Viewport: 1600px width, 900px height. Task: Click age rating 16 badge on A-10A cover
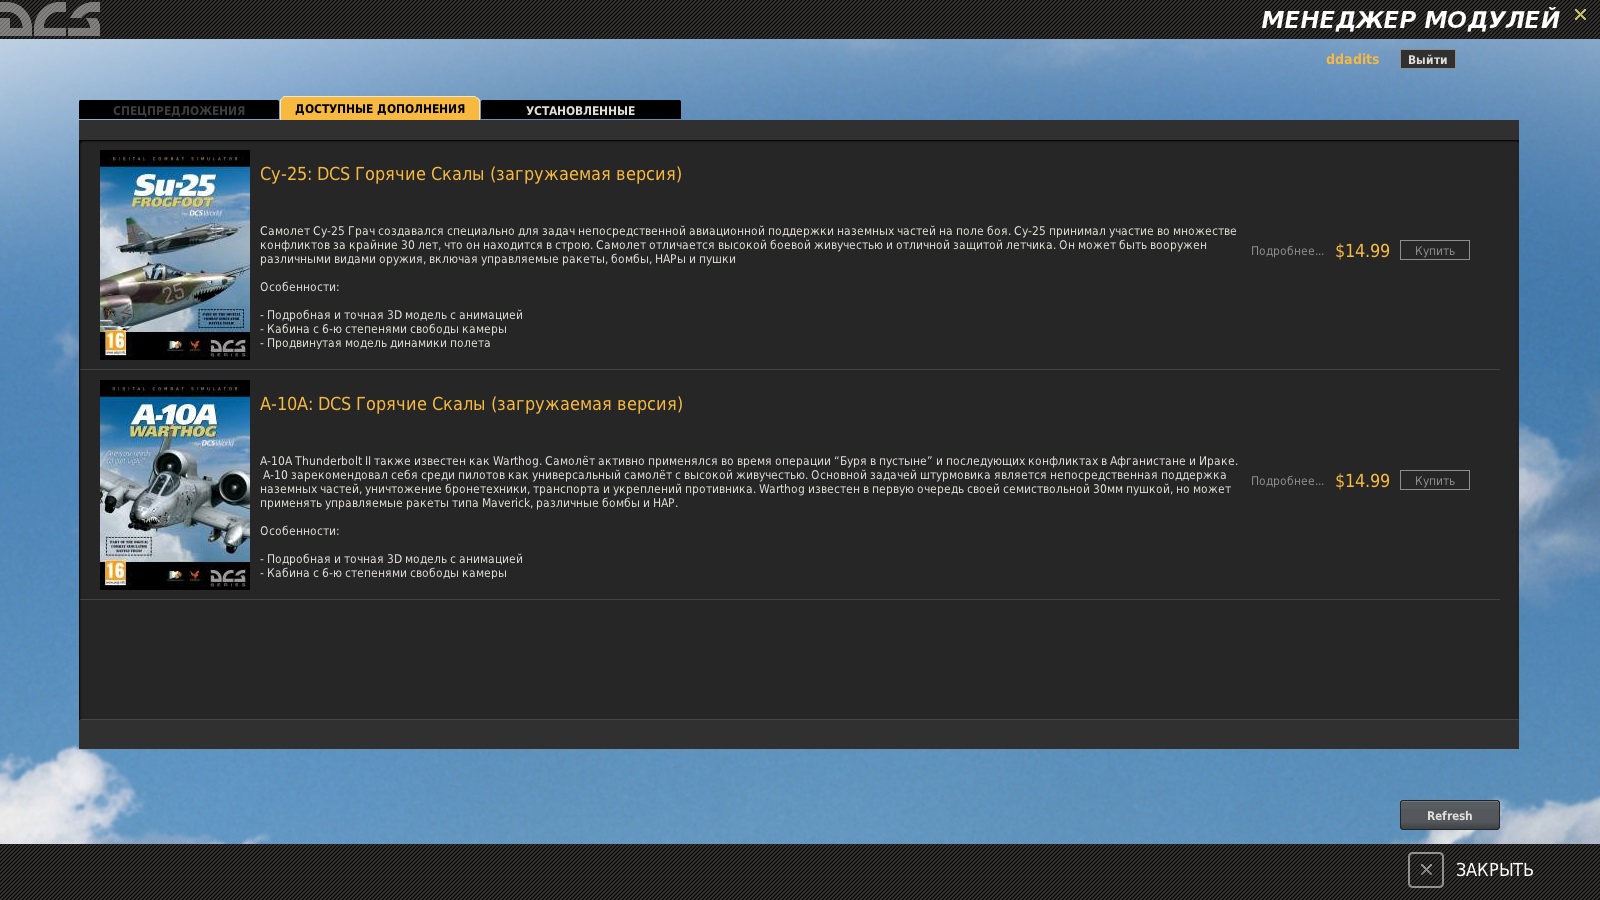[116, 572]
